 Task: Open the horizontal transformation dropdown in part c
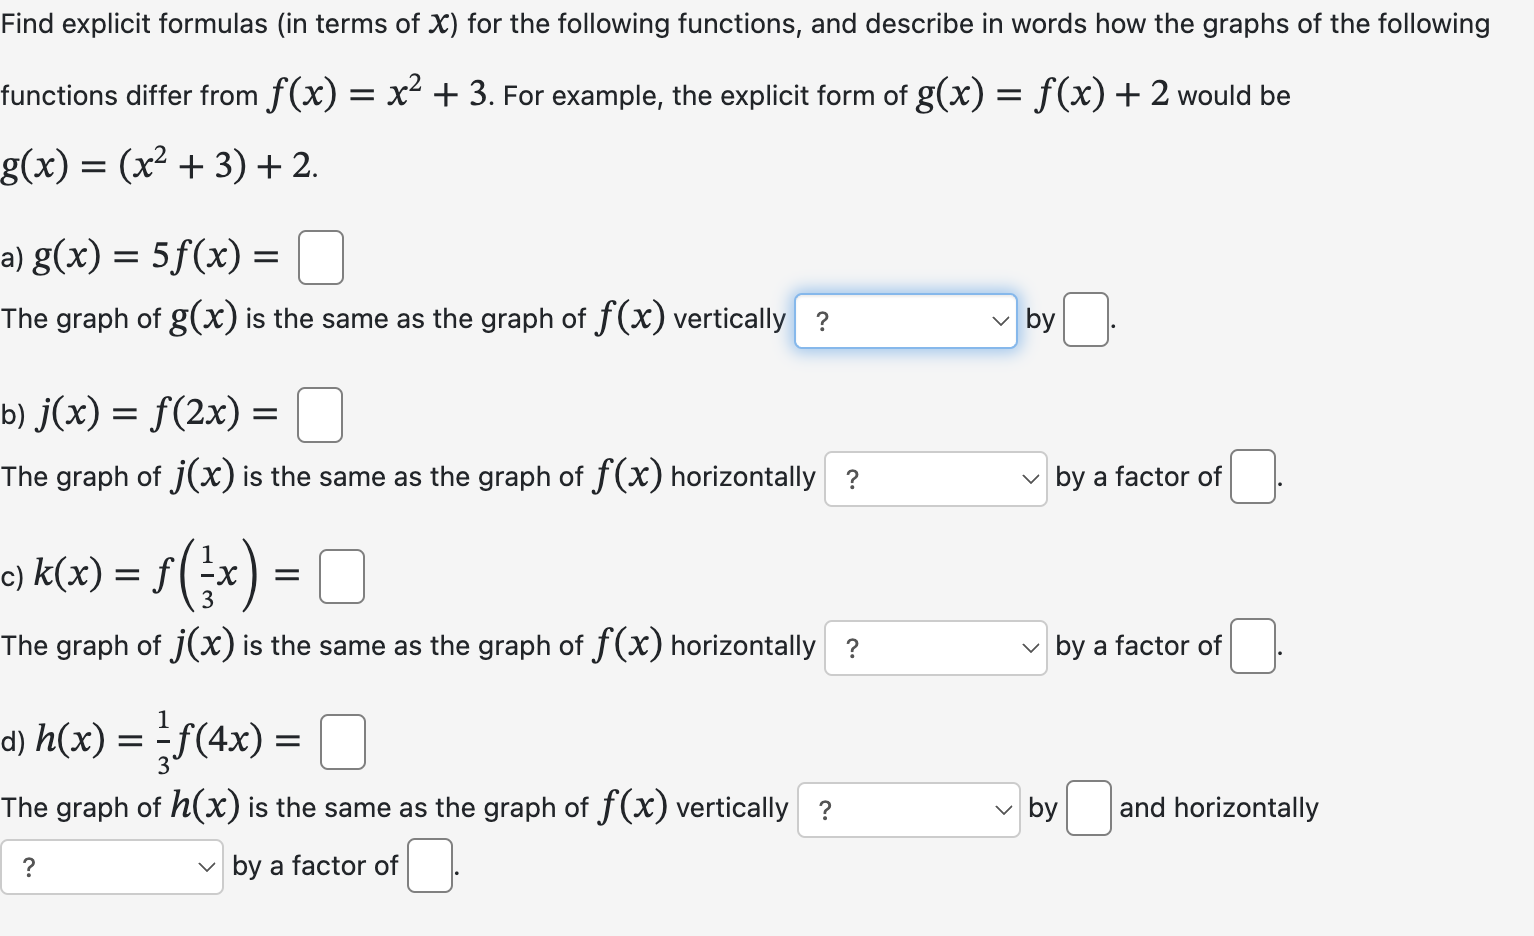pos(935,647)
